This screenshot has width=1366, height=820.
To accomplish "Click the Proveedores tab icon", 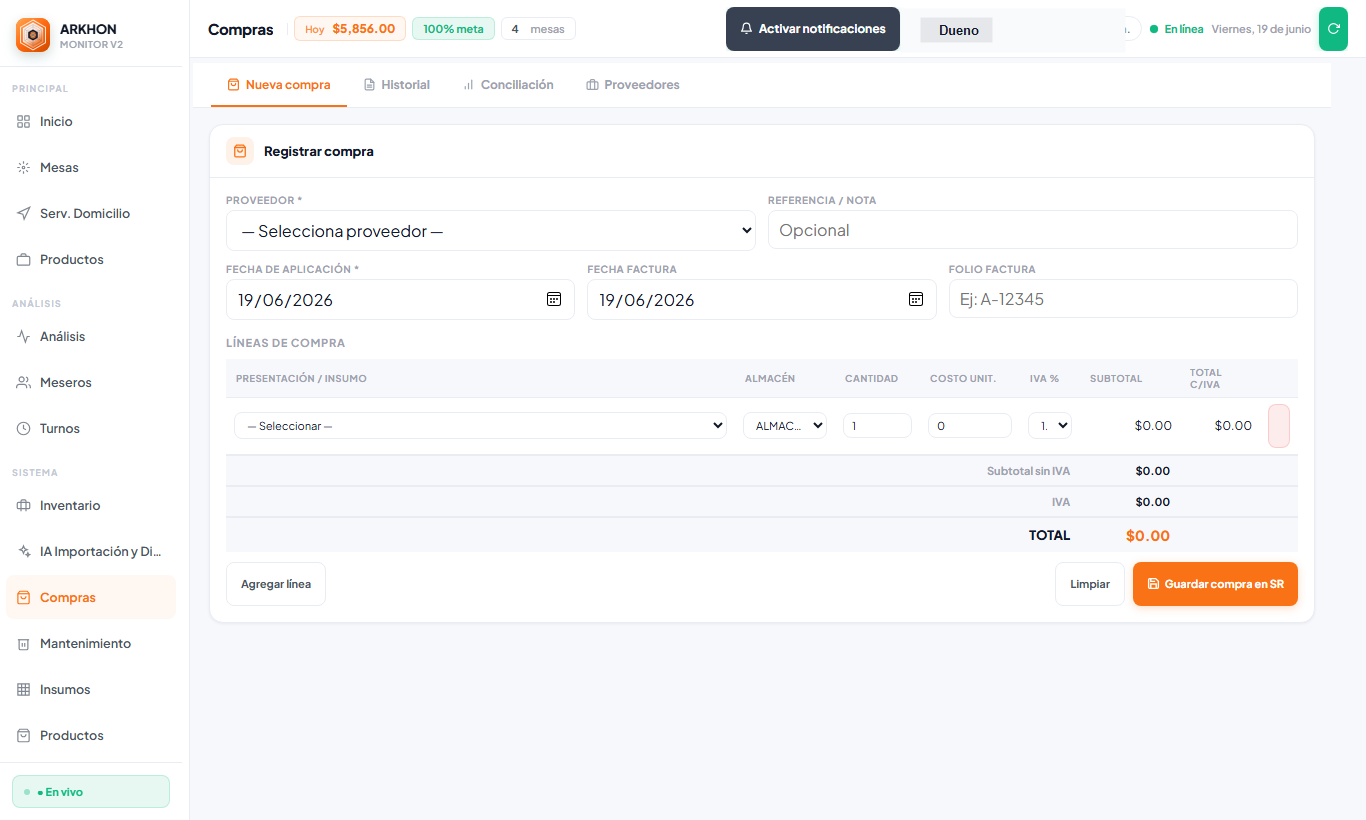I will tap(592, 85).
